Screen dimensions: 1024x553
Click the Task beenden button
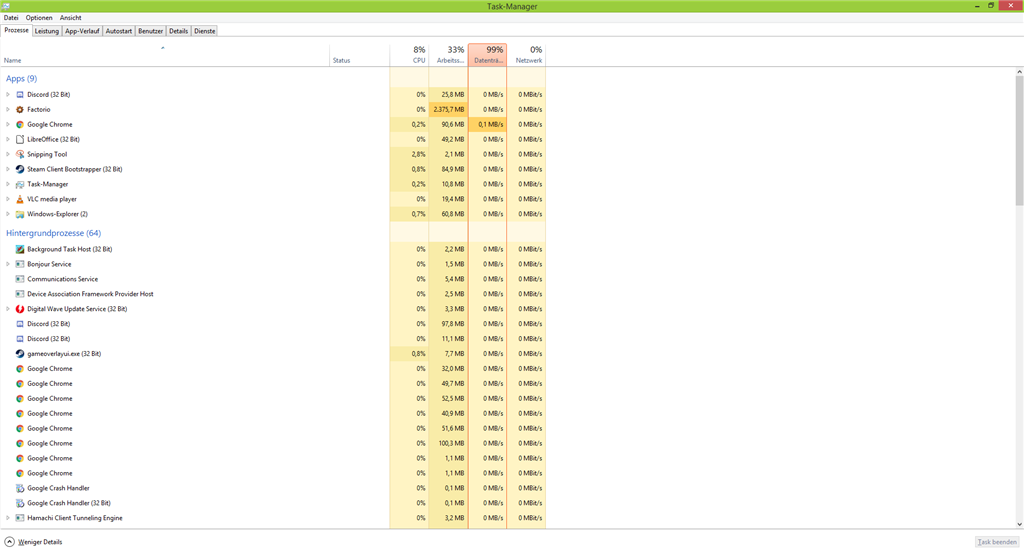pyautogui.click(x=997, y=542)
